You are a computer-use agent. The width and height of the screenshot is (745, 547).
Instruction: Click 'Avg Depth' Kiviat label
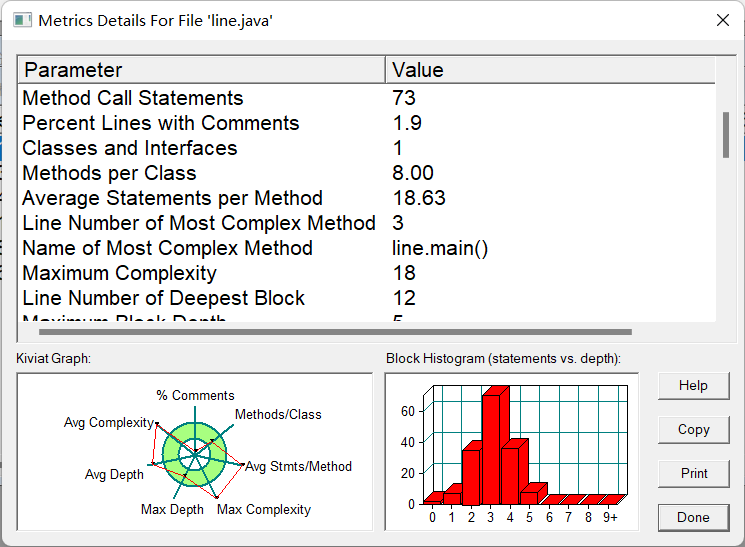click(114, 474)
